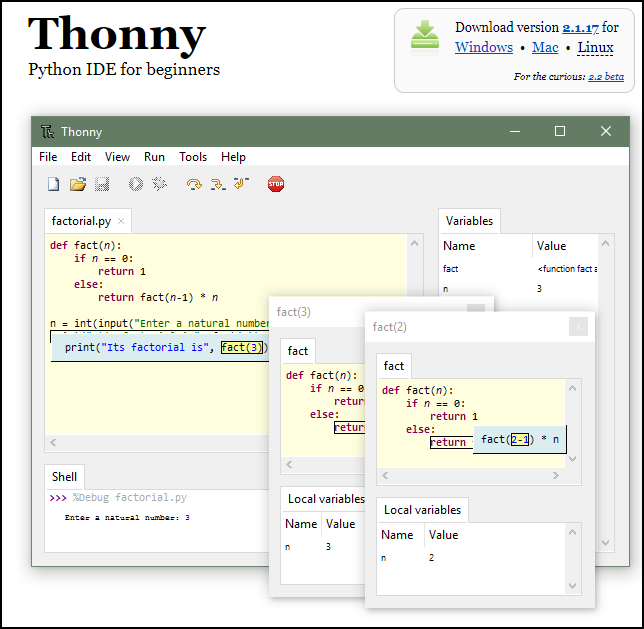Open the 2.2 beta link
This screenshot has width=644, height=629.
(606, 77)
